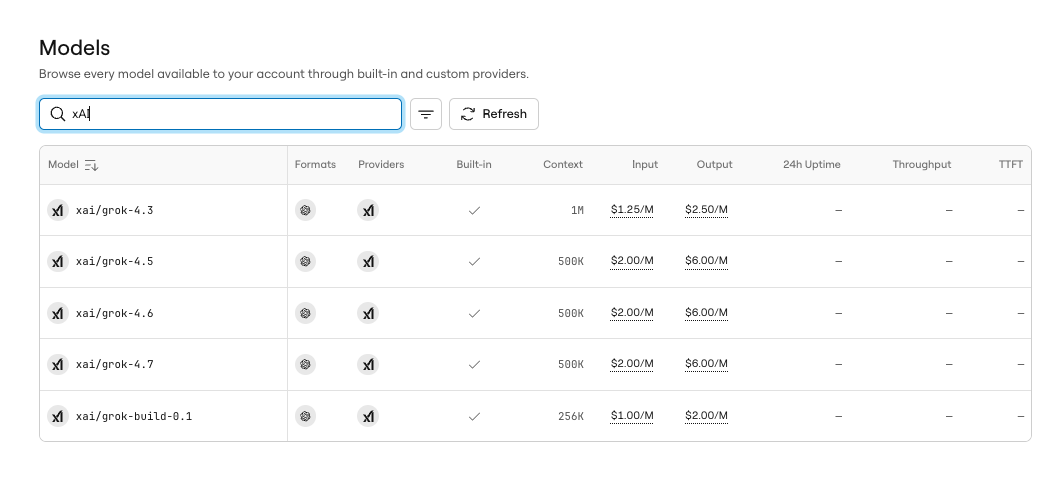1057x478 pixels.
Task: Click Built-in checkmark for xai/grok-4.7
Action: [x=475, y=365]
